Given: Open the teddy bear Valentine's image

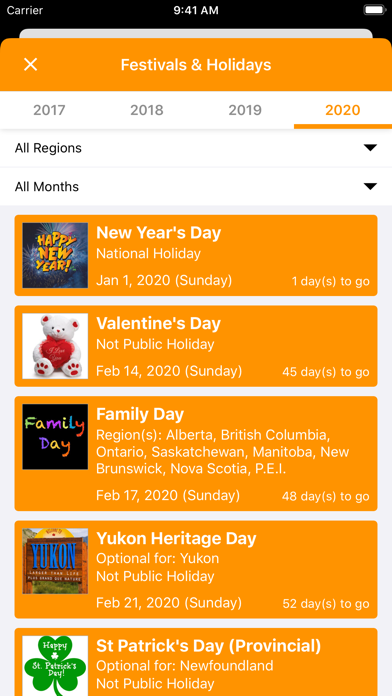Looking at the screenshot, I should 55,346.
